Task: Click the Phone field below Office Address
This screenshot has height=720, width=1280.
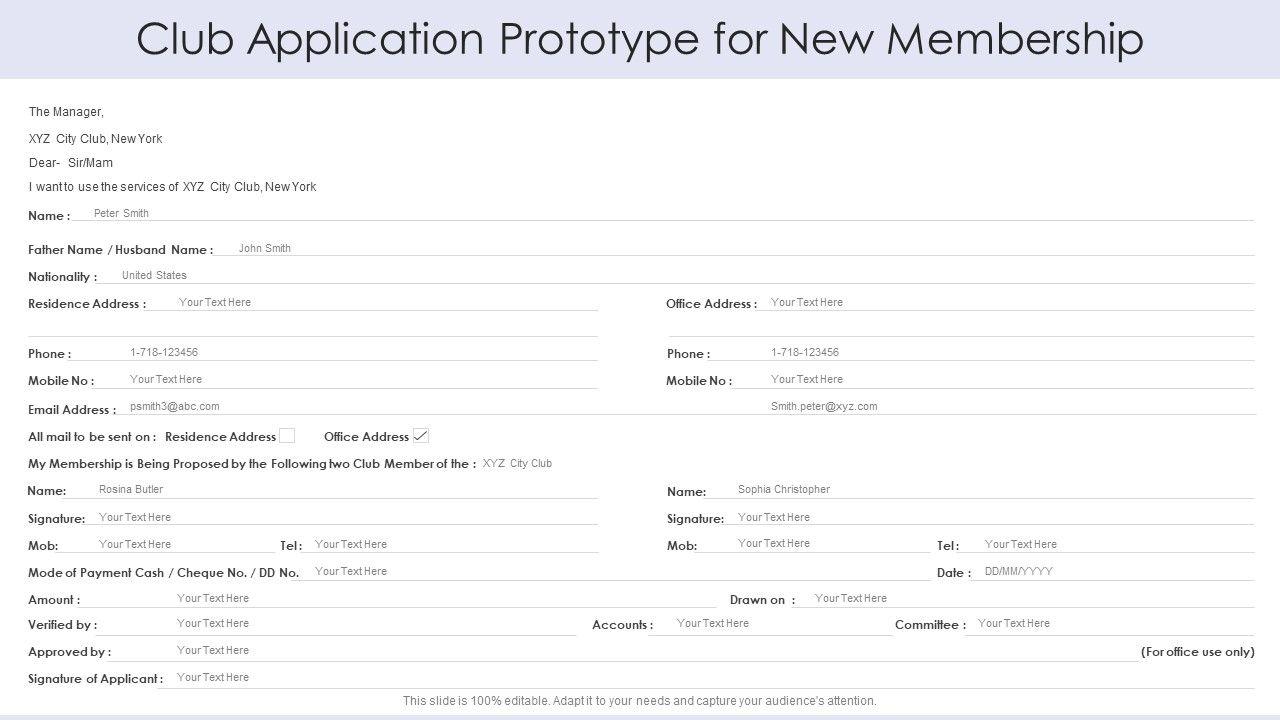Action: (983, 352)
